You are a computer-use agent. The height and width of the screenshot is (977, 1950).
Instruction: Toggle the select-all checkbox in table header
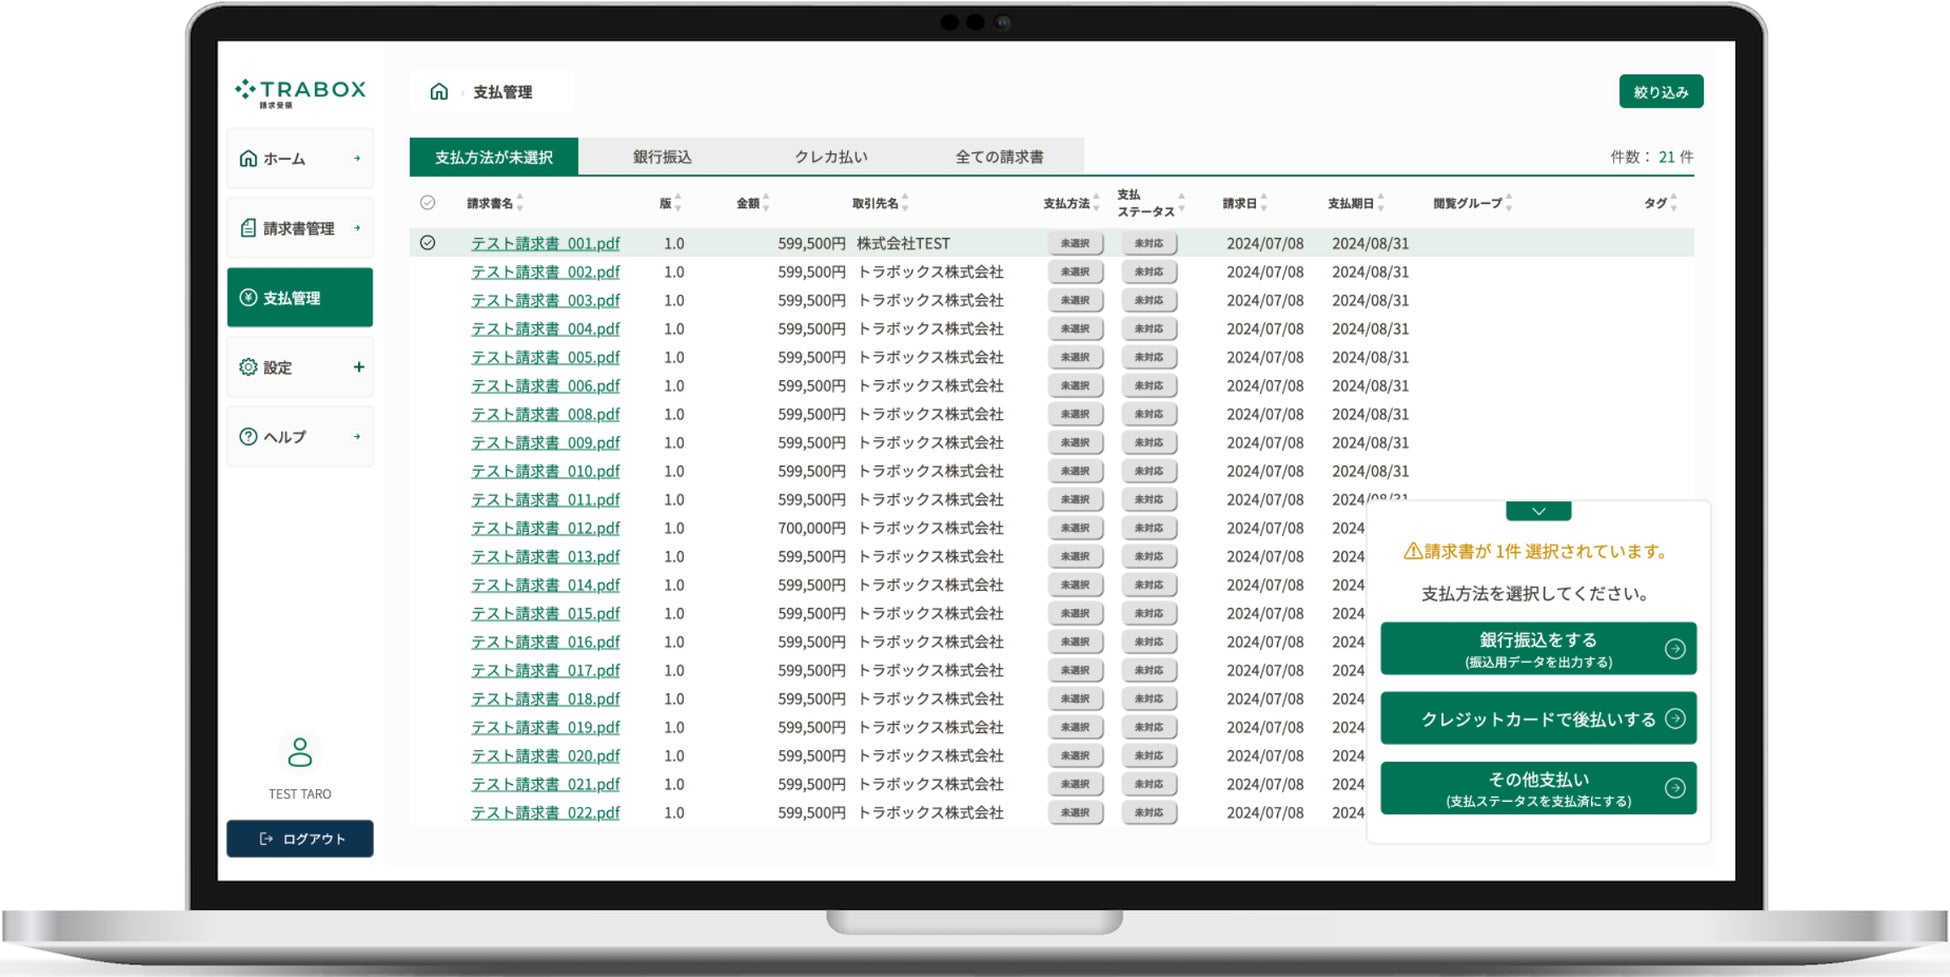pyautogui.click(x=428, y=203)
